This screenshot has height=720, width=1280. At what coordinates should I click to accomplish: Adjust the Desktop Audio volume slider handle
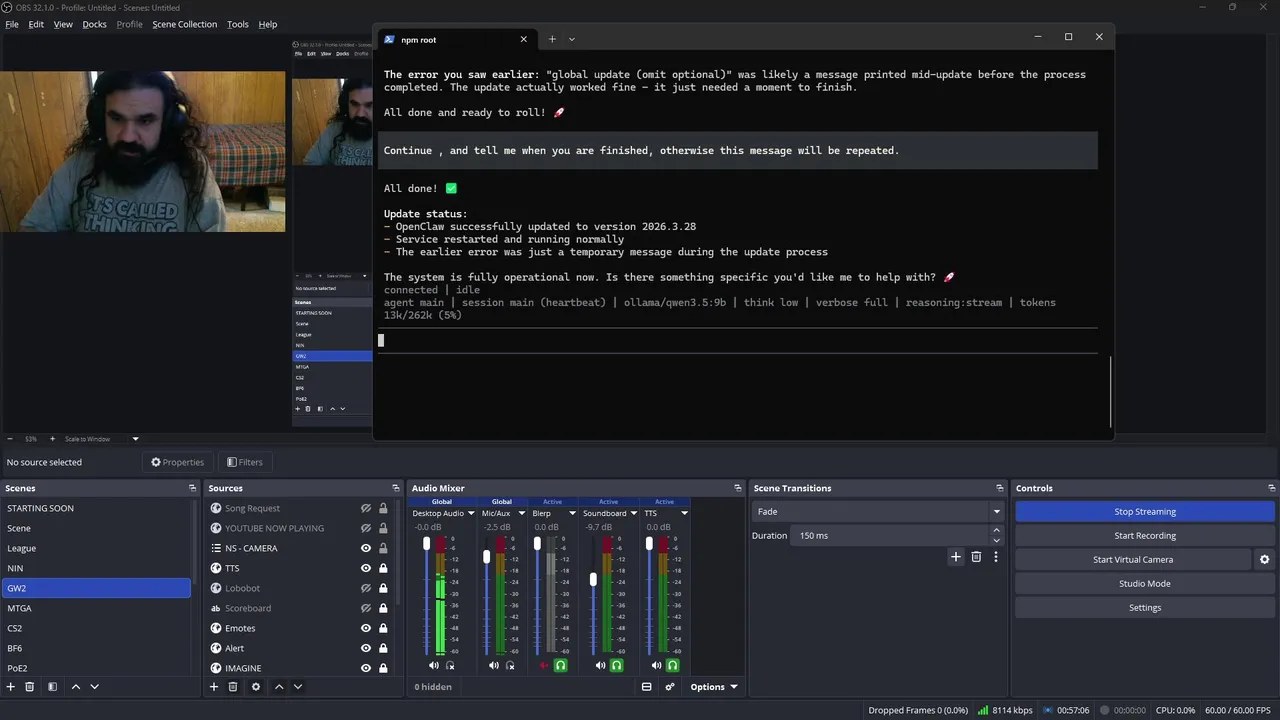tap(427, 544)
